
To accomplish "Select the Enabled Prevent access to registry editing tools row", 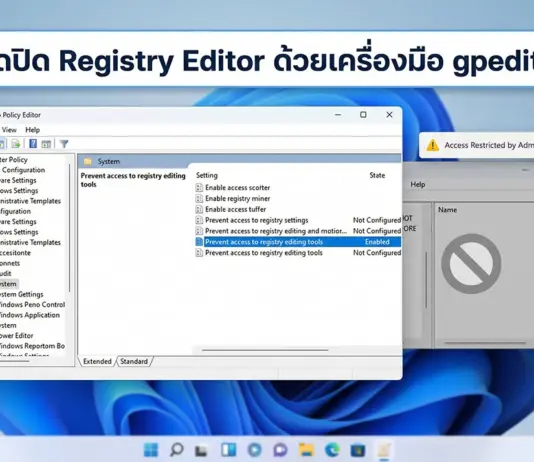I will 298,242.
